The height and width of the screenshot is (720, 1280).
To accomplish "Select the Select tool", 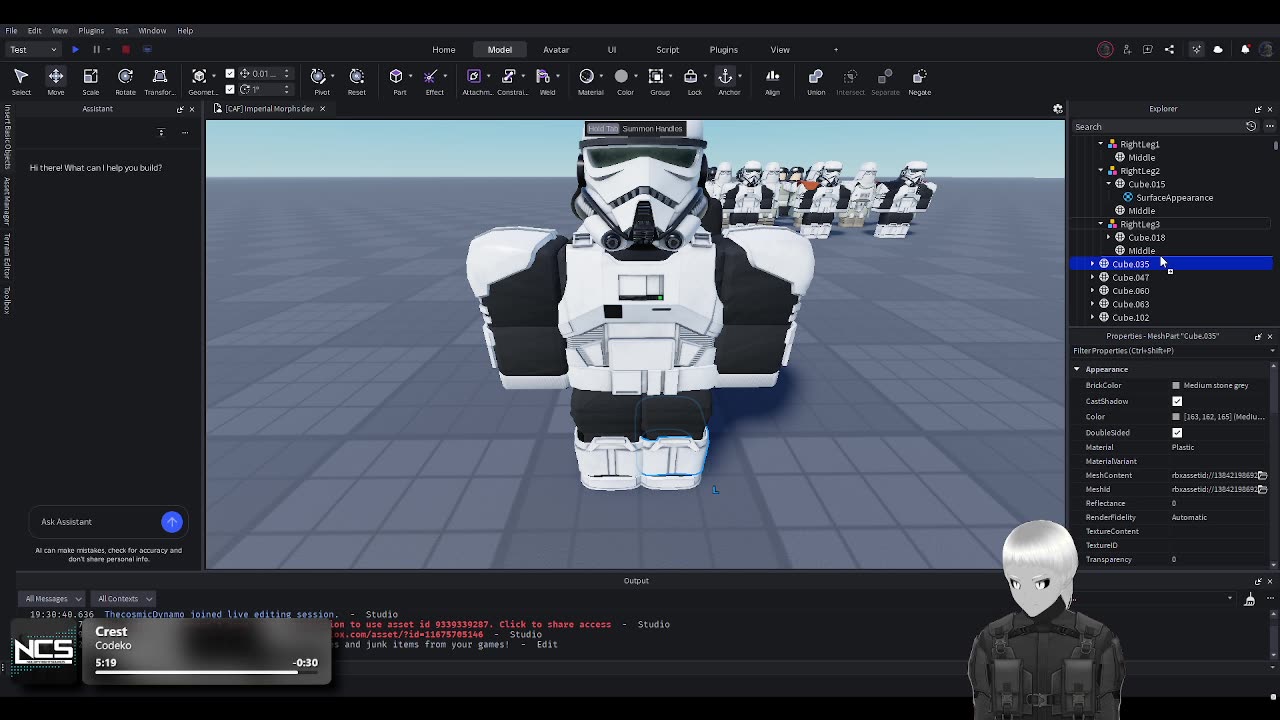I will 21,82.
